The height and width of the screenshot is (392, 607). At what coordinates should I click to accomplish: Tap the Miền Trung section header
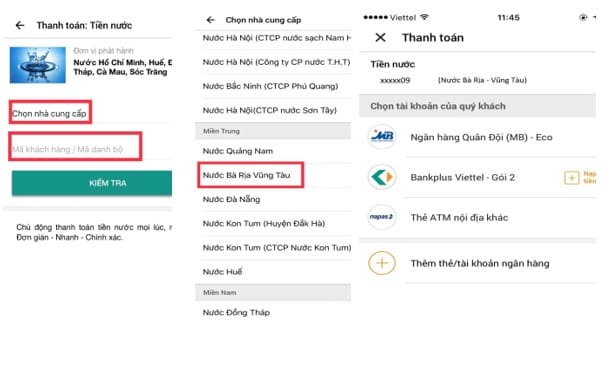[x=273, y=131]
